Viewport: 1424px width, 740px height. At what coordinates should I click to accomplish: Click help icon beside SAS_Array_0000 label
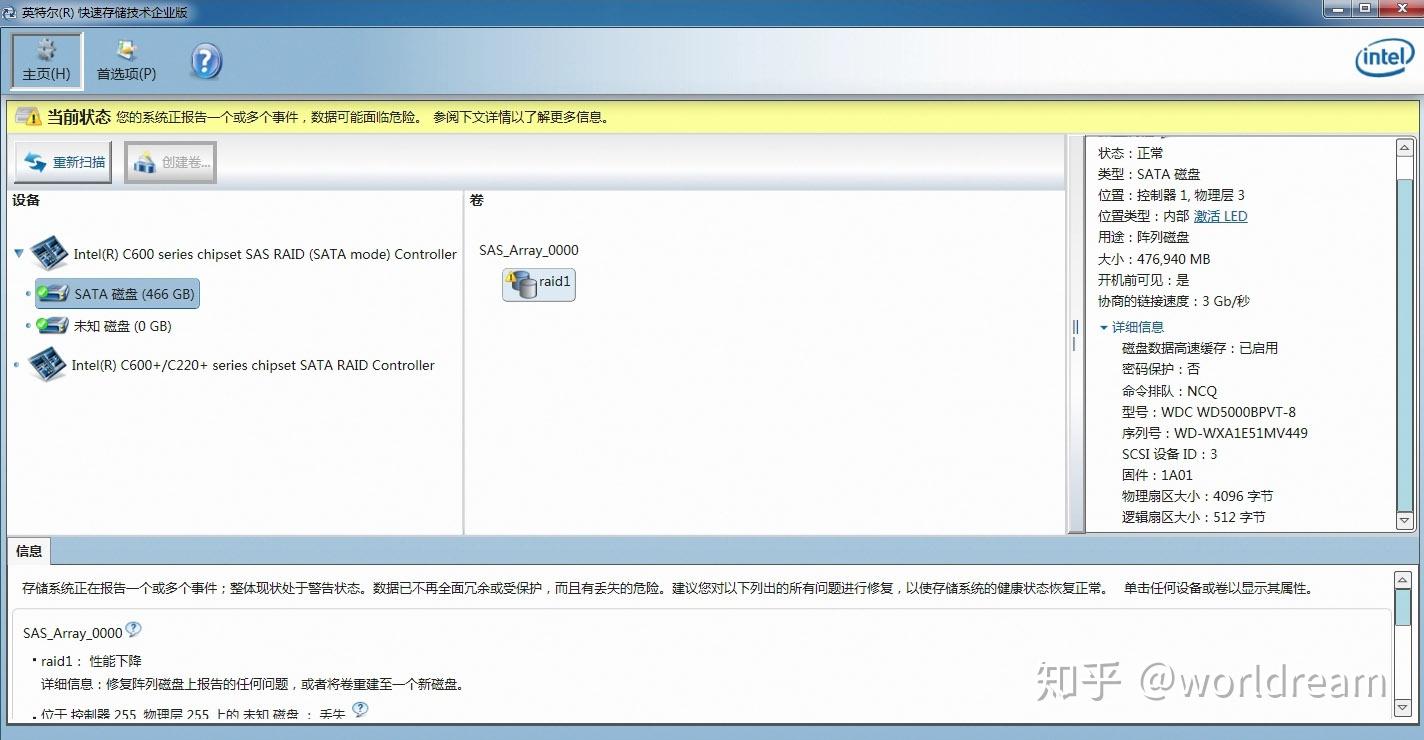pos(132,629)
